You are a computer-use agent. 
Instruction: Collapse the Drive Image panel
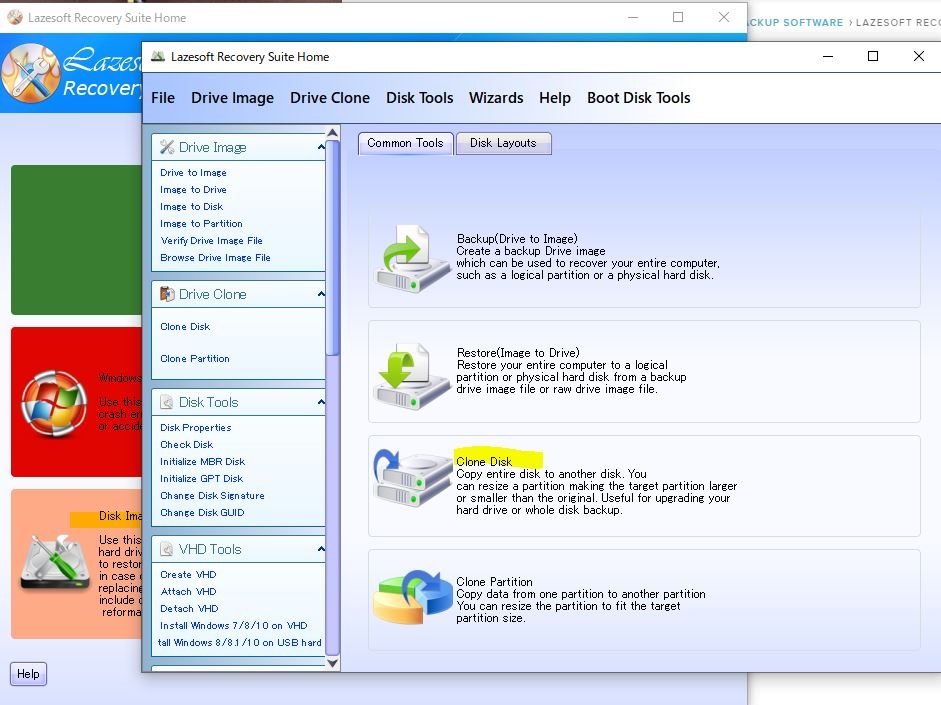point(321,147)
